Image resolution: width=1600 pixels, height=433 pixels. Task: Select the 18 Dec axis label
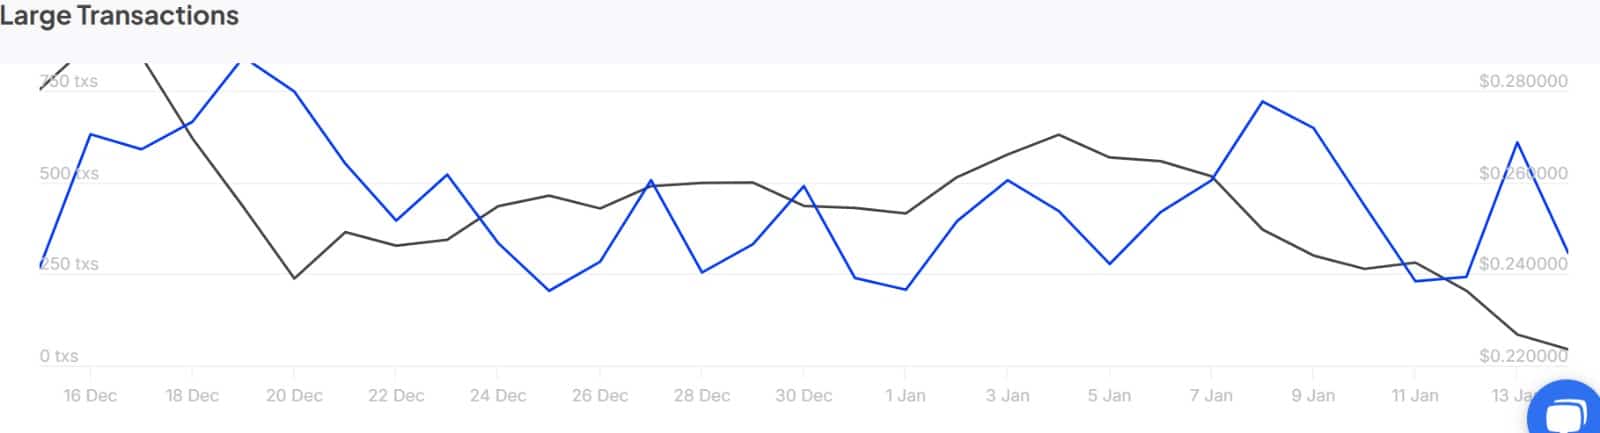click(192, 396)
